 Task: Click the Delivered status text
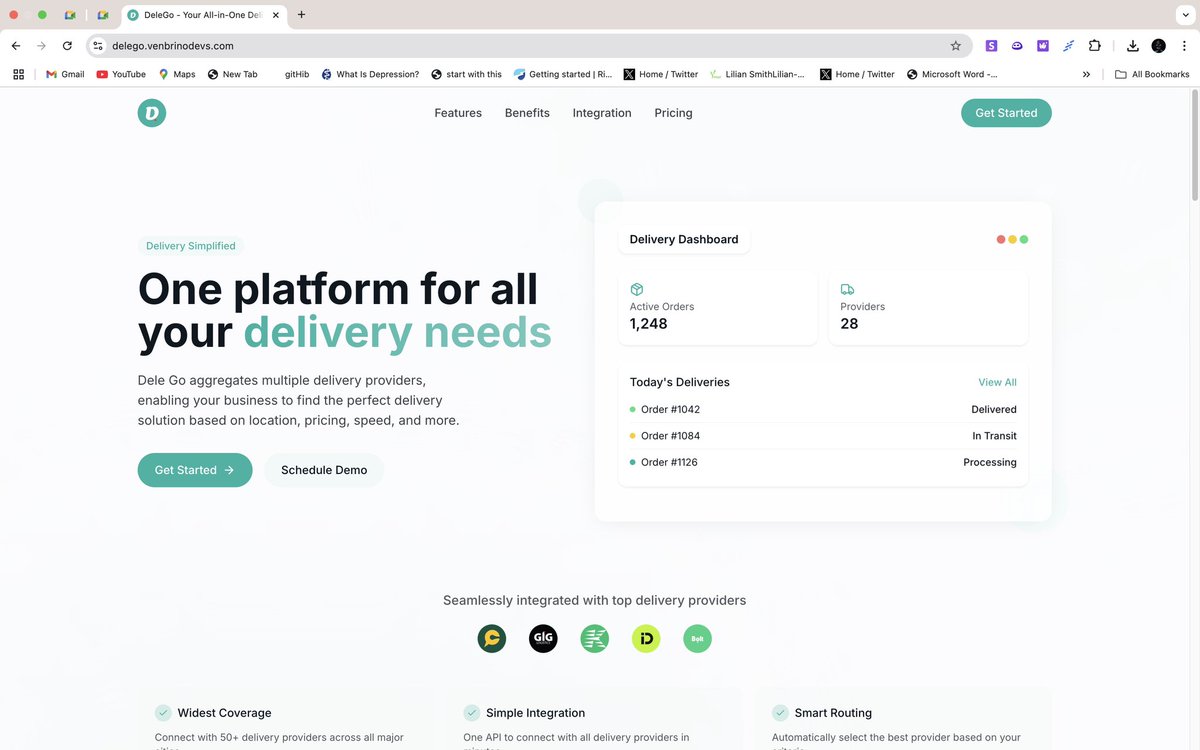[x=994, y=409]
